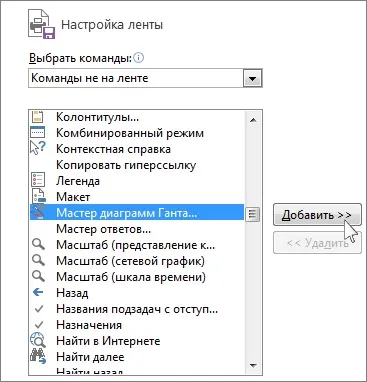Select Комбинированный режим in the list

tap(137, 133)
